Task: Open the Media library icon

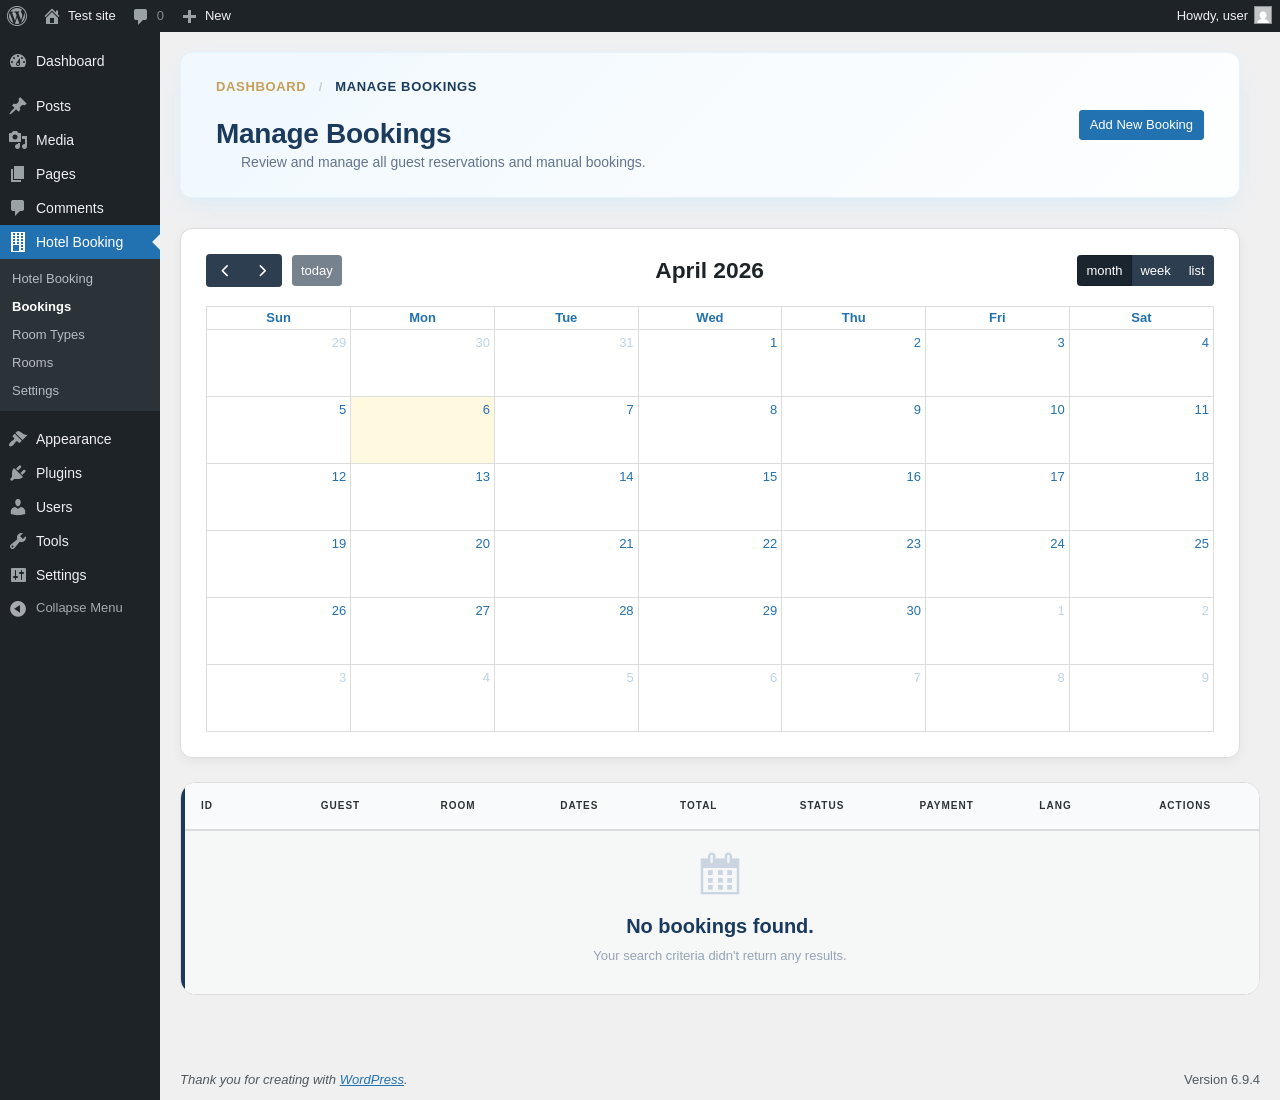Action: (18, 140)
